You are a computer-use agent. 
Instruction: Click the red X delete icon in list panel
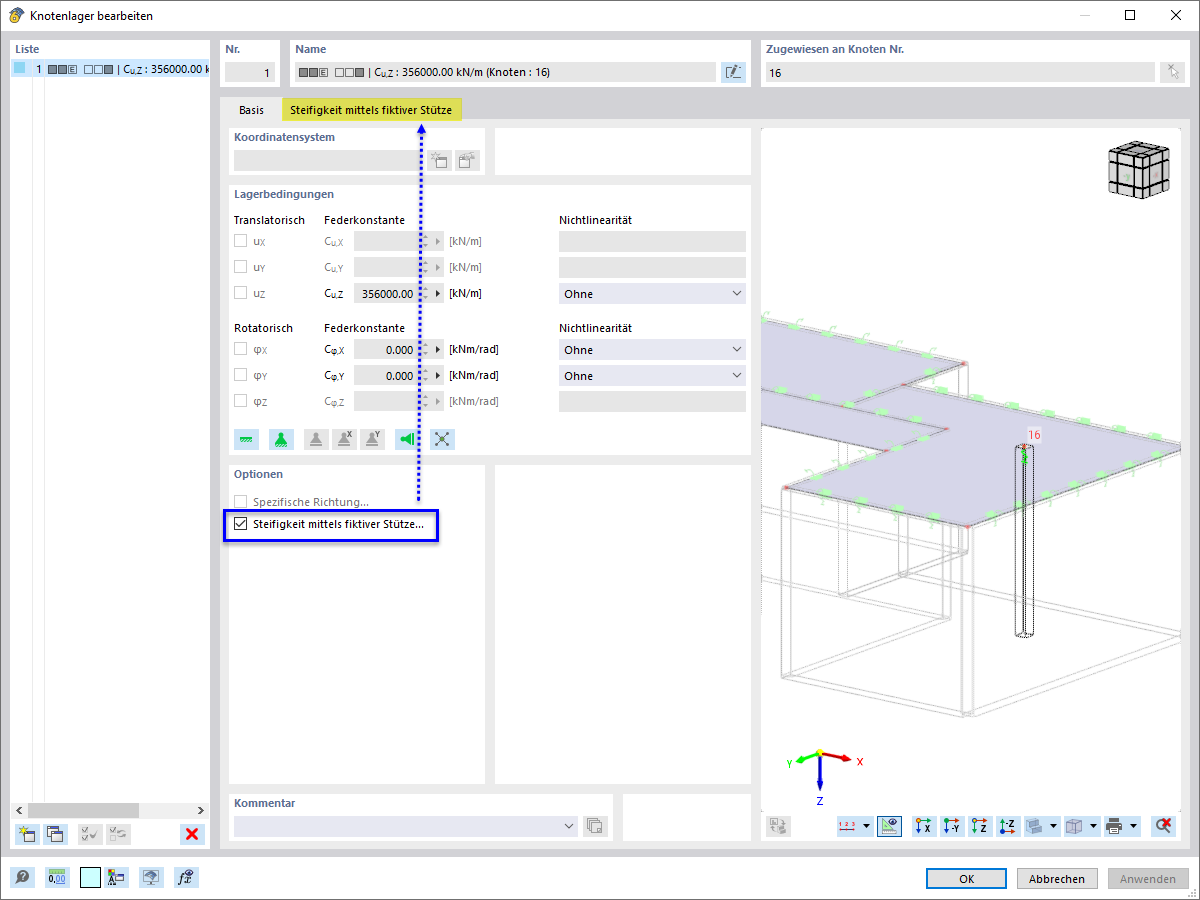(x=192, y=834)
